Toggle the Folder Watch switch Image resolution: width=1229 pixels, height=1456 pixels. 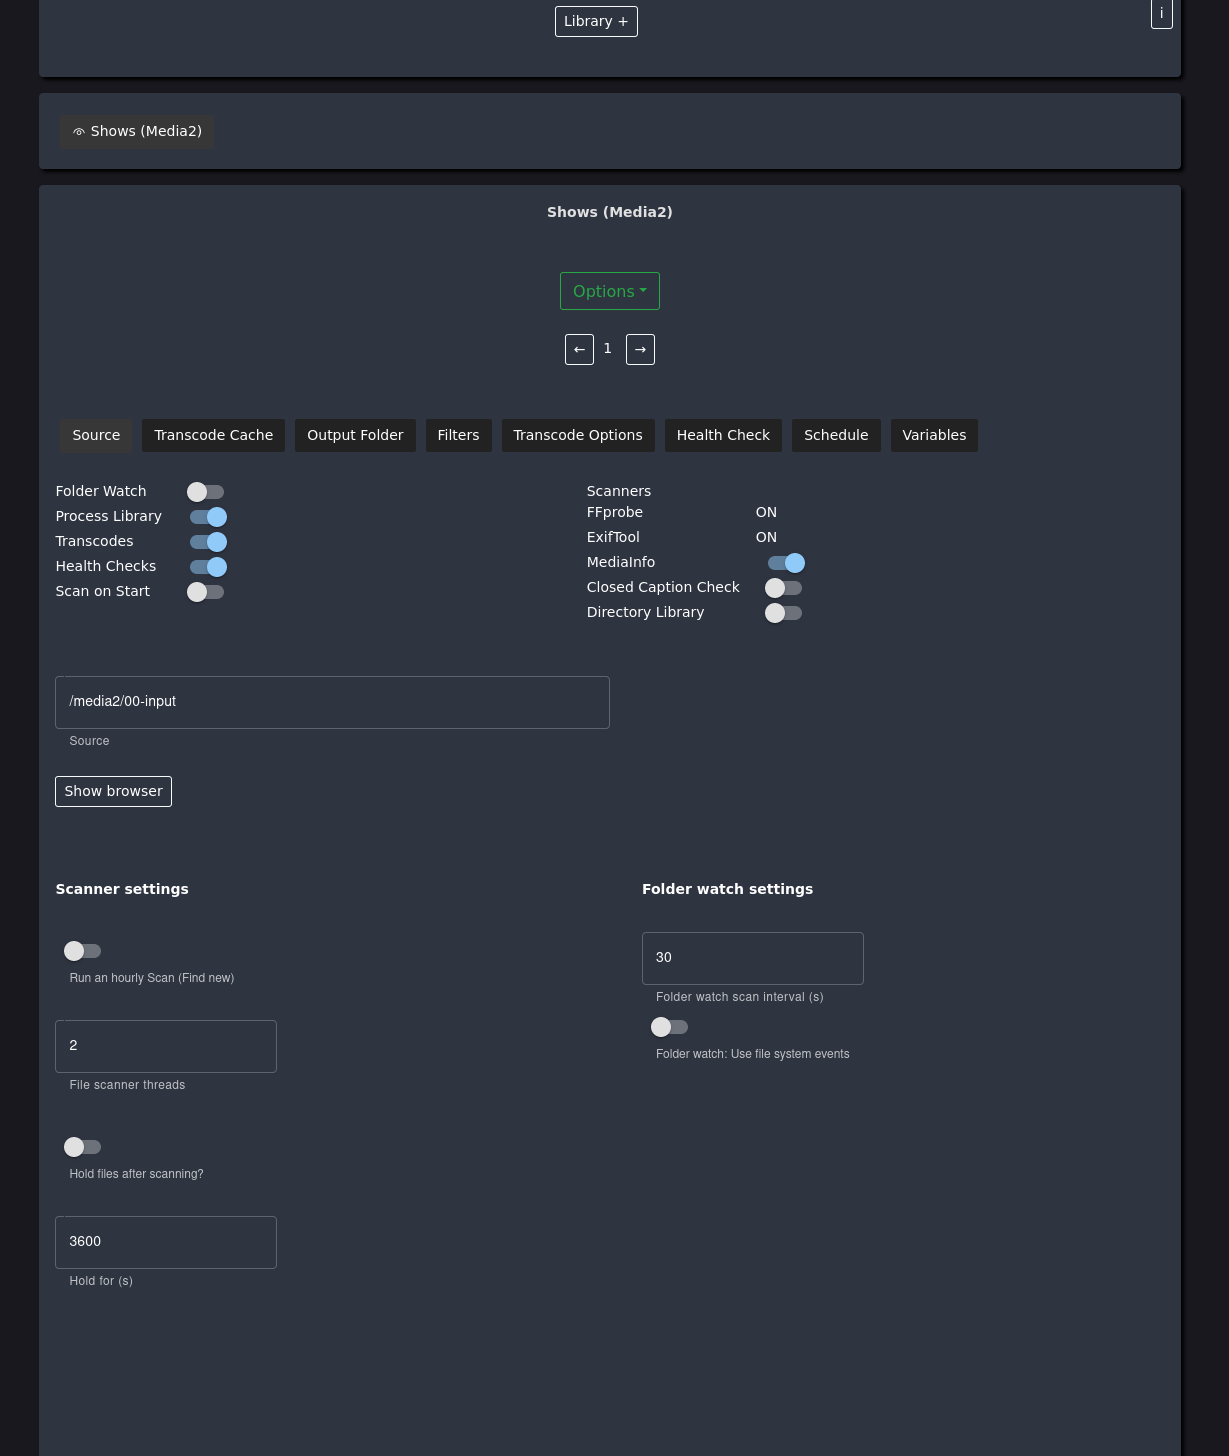coord(206,492)
